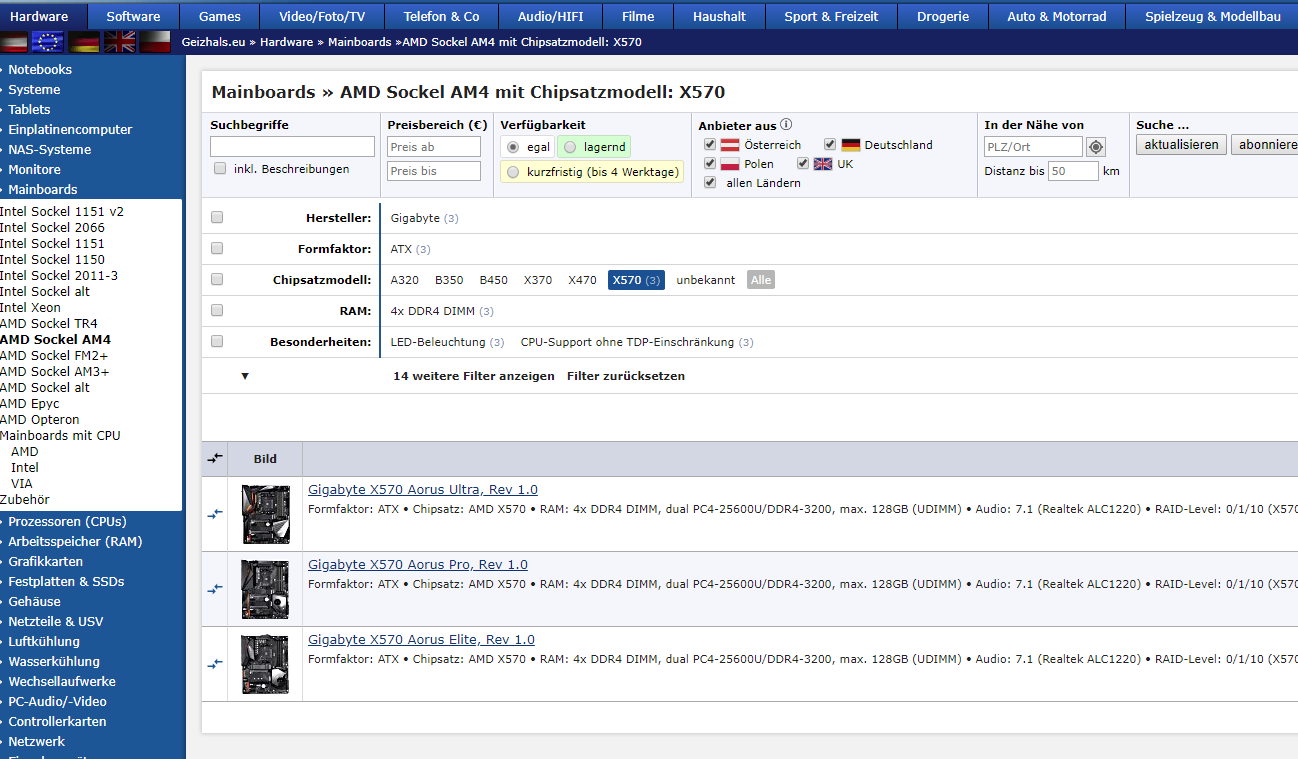Screen dimensions: 1298x759
Task: Open Gigabyte X570 Aorus Pro, Rev 1.0 link
Action: click(x=418, y=564)
